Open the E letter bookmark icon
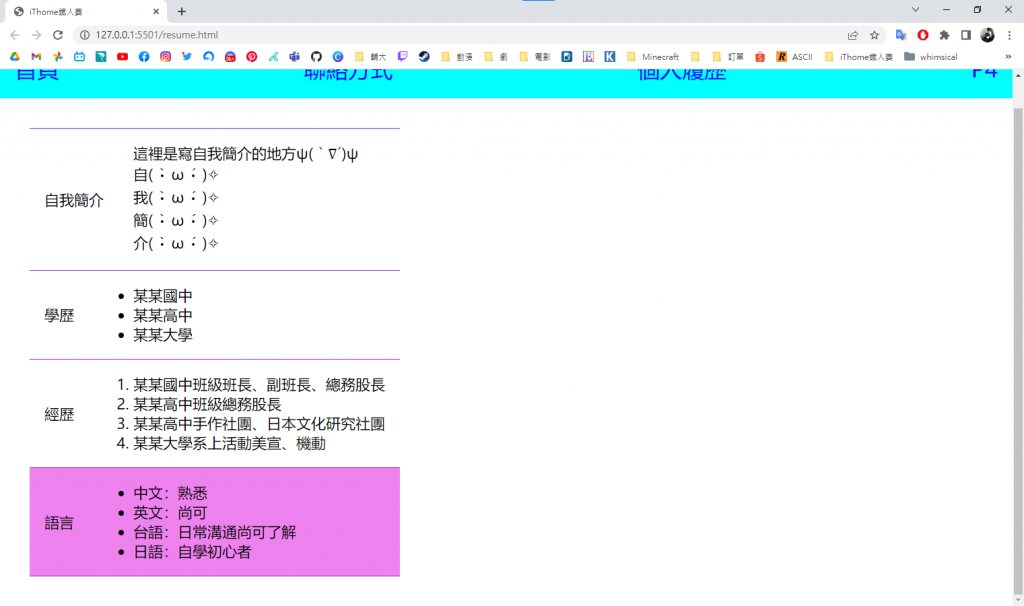Image resolution: width=1024 pixels, height=606 pixels. click(588, 57)
